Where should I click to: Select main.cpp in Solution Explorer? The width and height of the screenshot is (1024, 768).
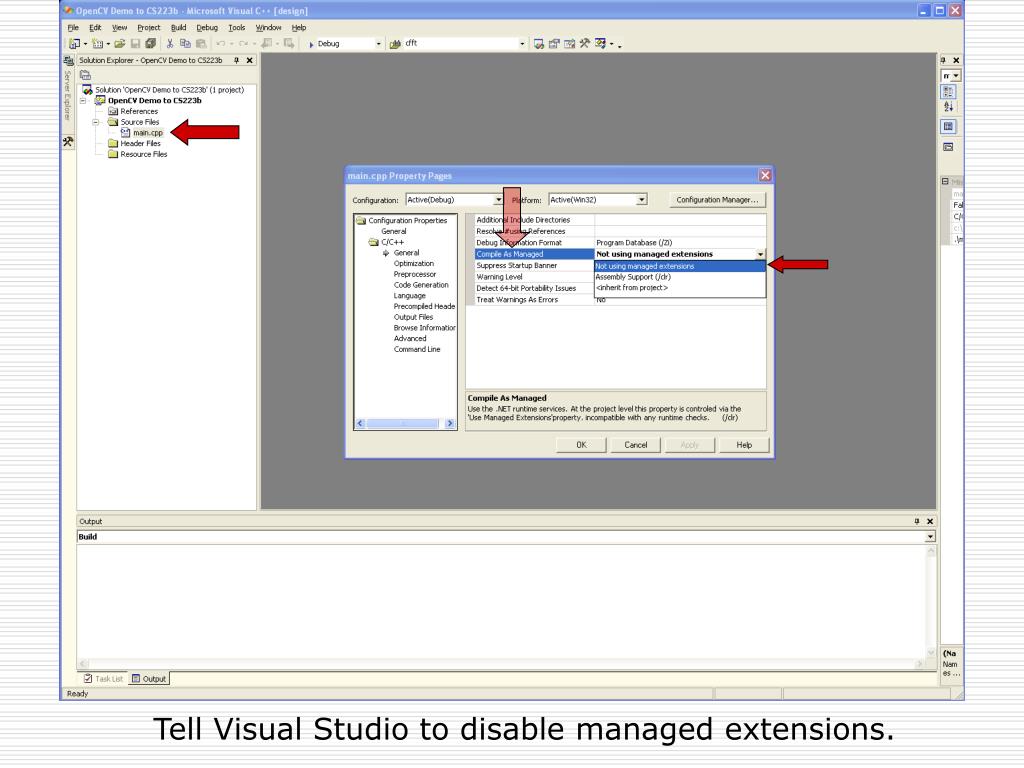148,133
